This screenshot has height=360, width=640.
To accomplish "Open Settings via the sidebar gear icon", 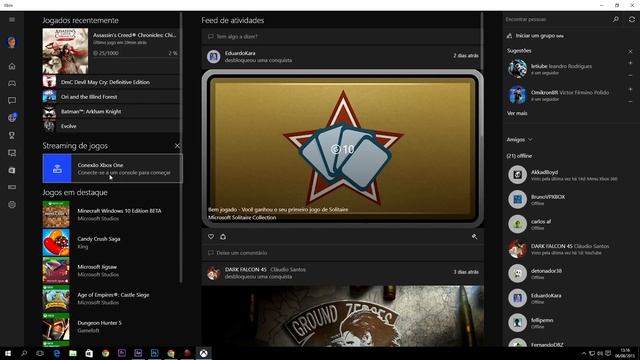I will tap(12, 204).
